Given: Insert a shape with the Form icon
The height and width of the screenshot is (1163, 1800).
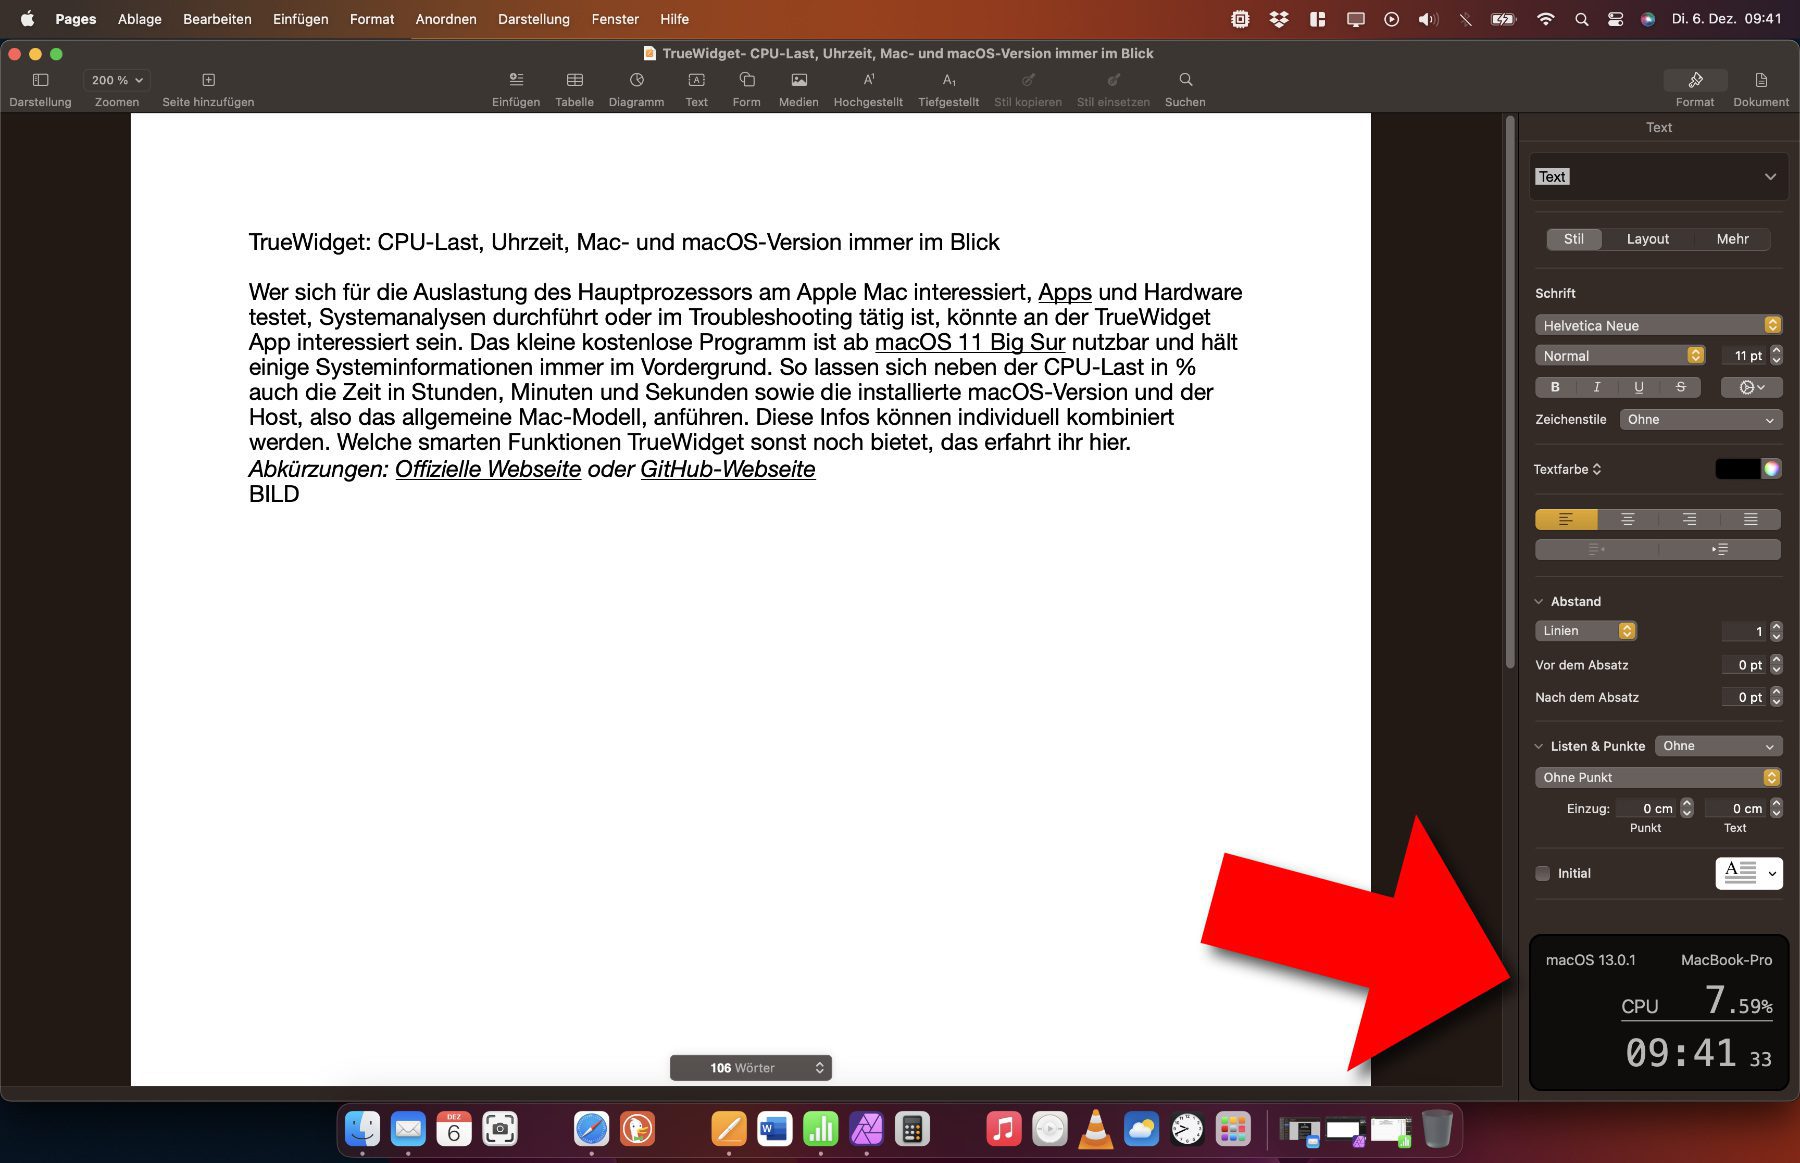Looking at the screenshot, I should (747, 80).
